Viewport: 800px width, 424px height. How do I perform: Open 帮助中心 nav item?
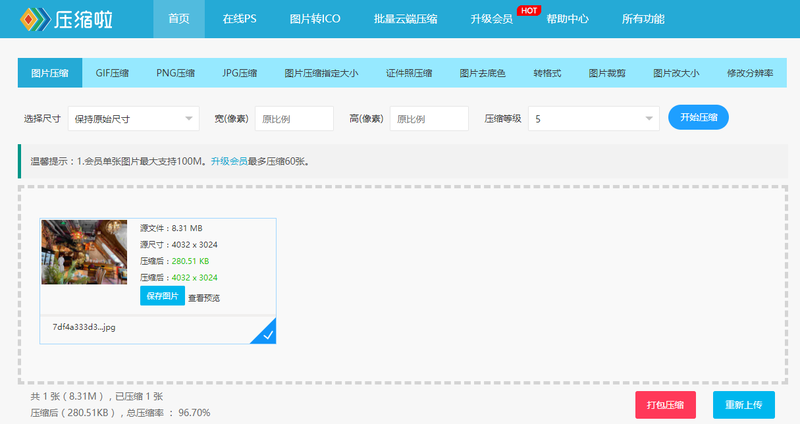567,19
